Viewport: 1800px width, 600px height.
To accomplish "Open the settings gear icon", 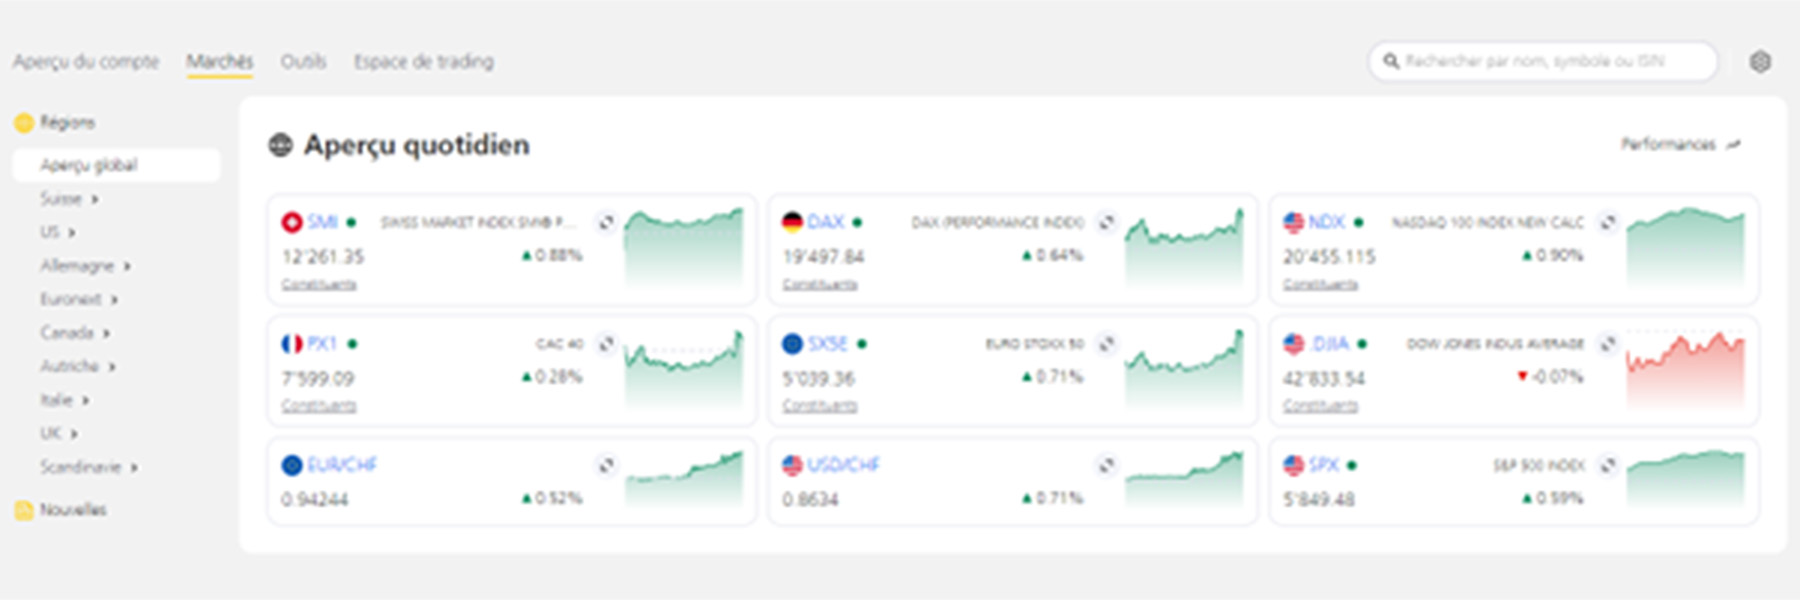I will click(x=1760, y=62).
